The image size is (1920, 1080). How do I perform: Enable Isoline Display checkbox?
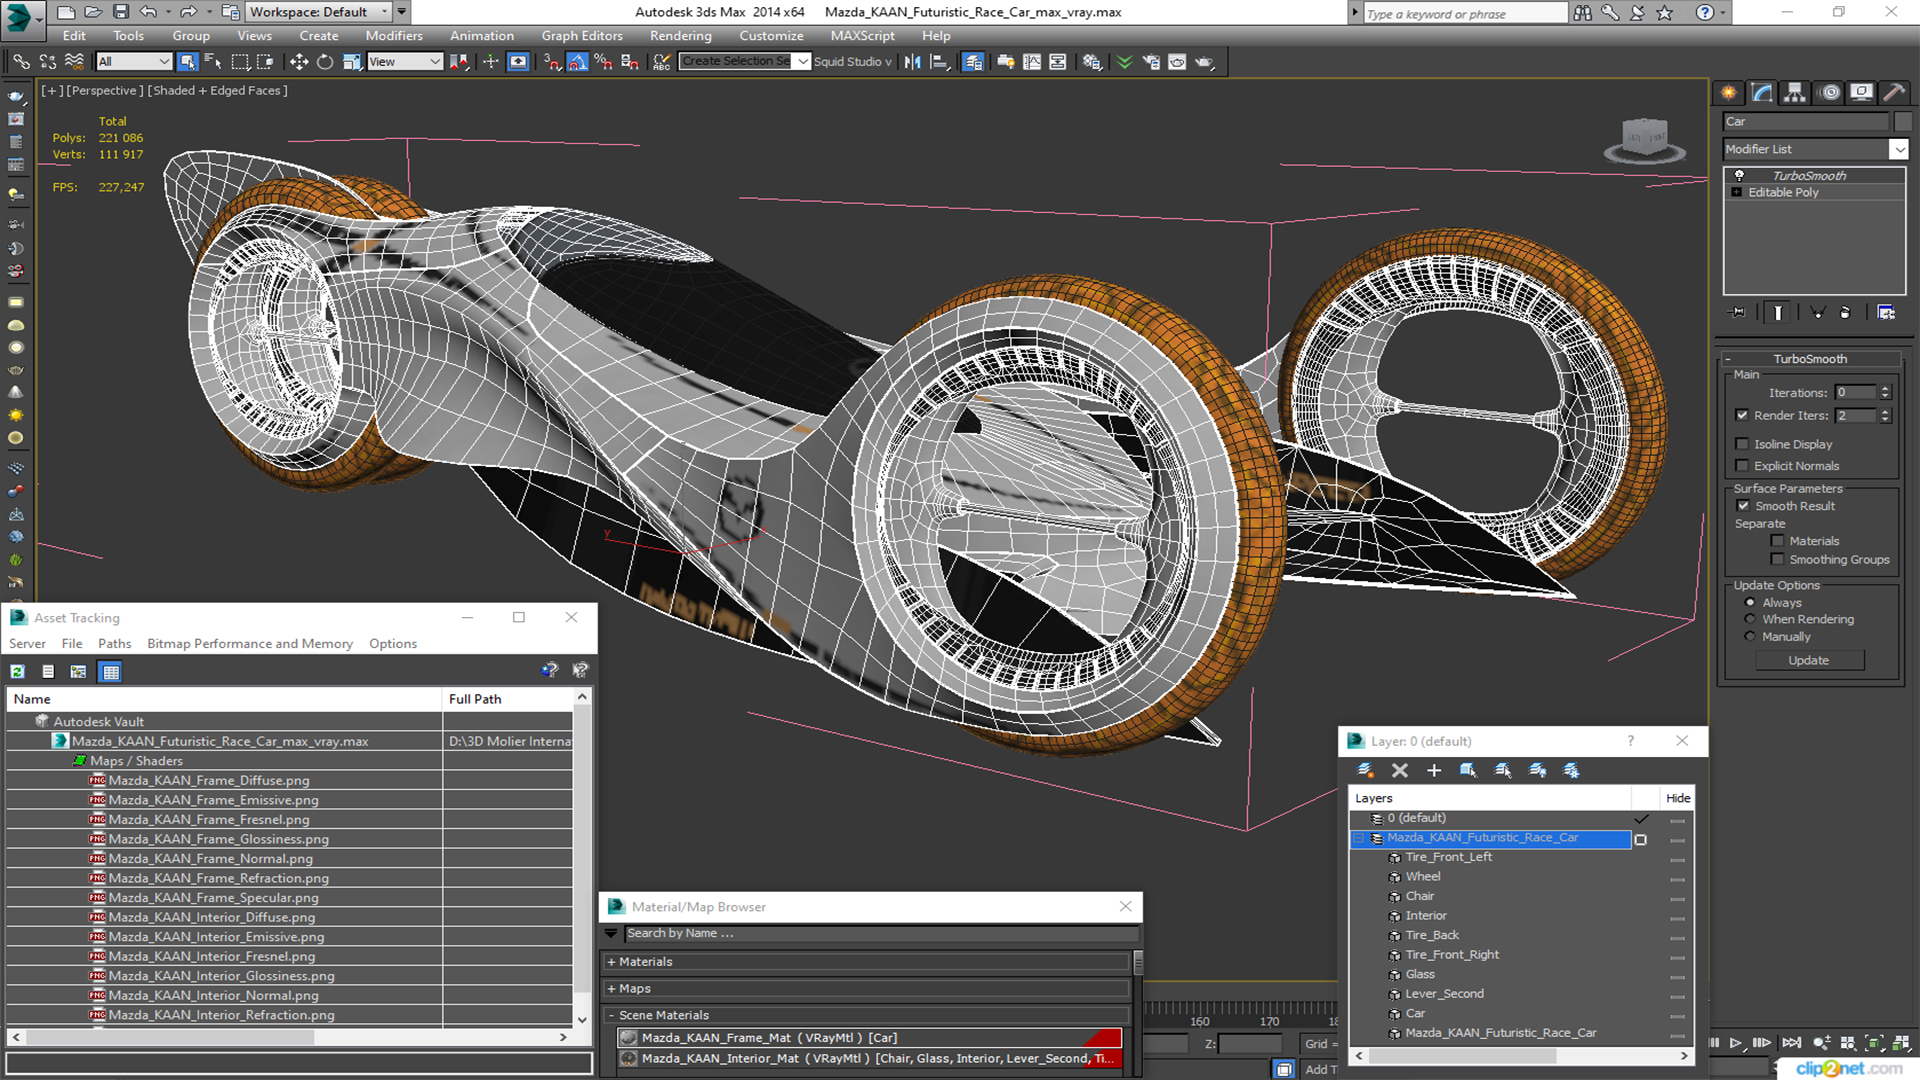[1742, 444]
